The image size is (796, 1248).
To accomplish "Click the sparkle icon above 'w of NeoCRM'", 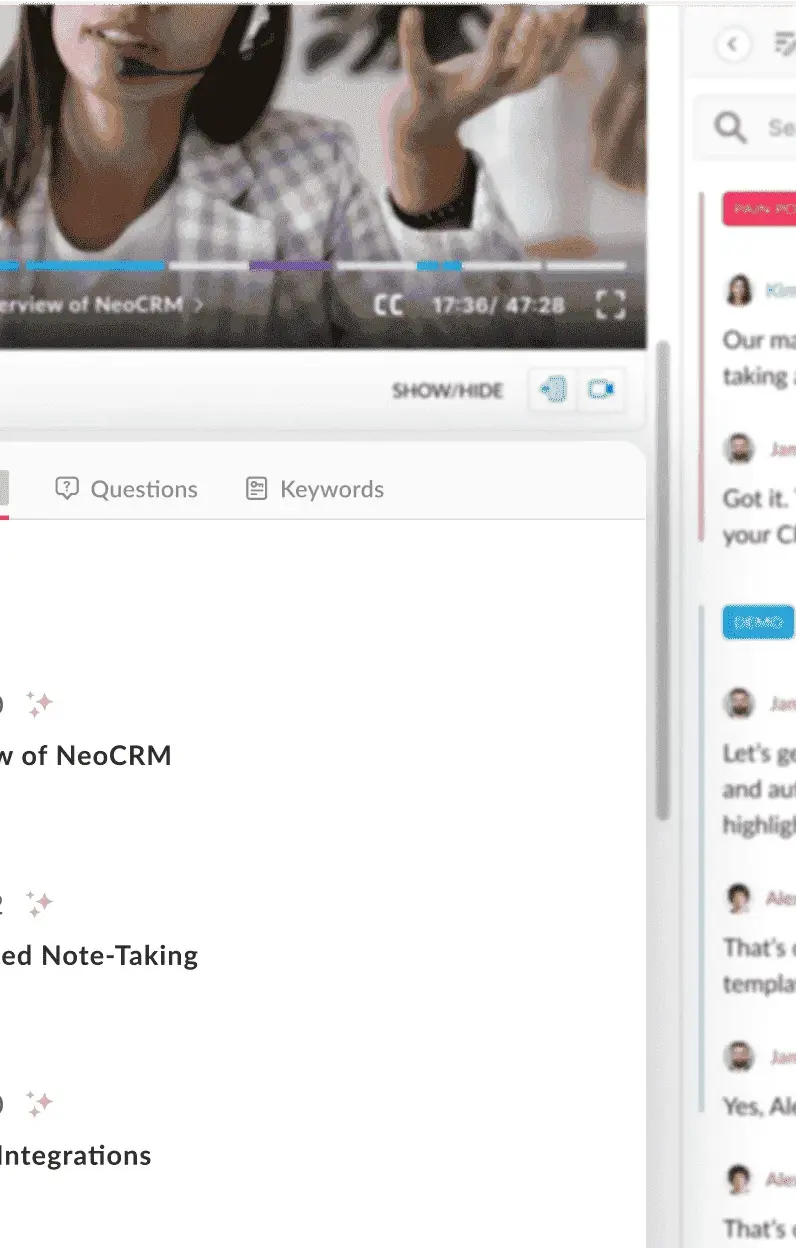I will [x=39, y=705].
